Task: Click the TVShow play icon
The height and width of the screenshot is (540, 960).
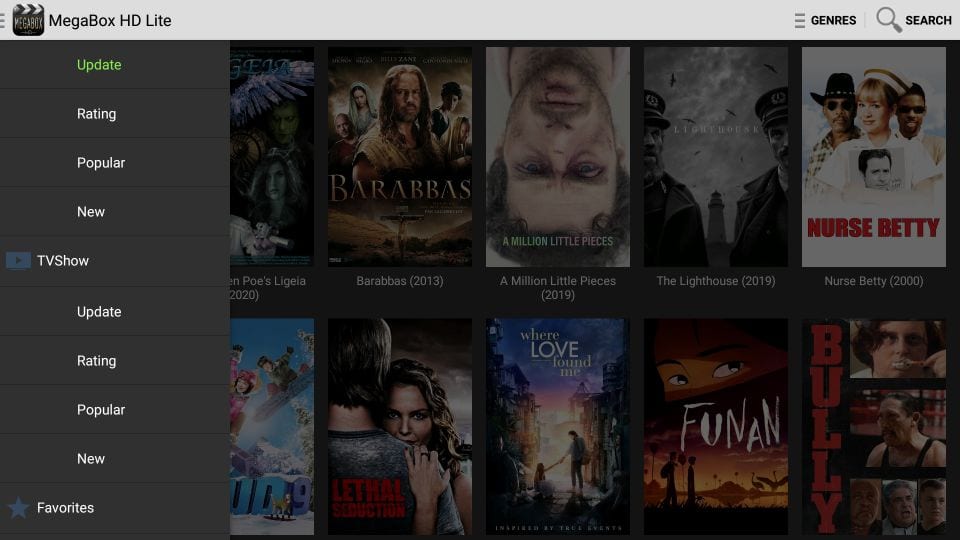Action: pos(18,261)
